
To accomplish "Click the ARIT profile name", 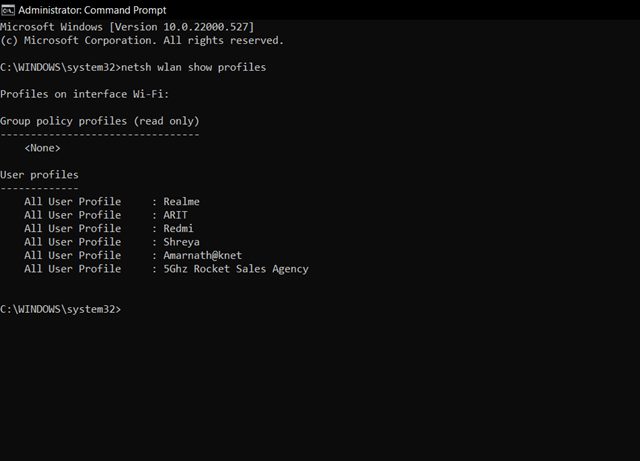I will coord(176,215).
